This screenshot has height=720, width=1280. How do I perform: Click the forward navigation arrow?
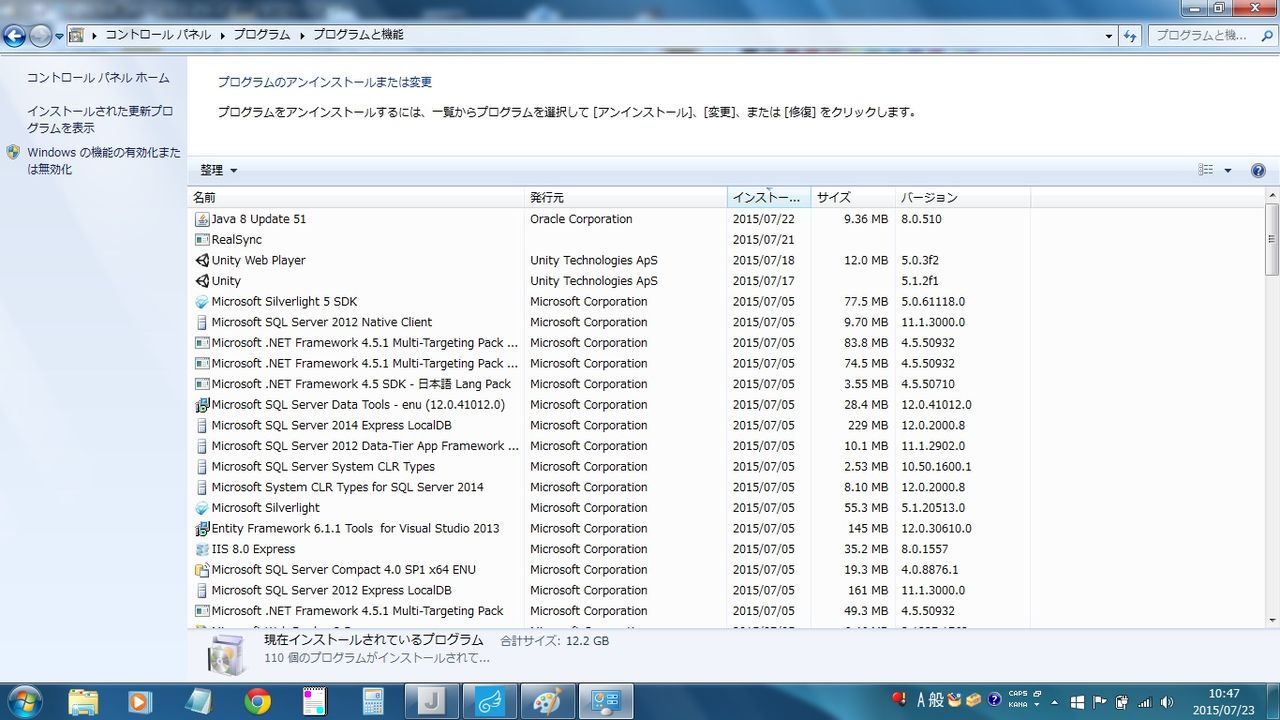(40, 36)
